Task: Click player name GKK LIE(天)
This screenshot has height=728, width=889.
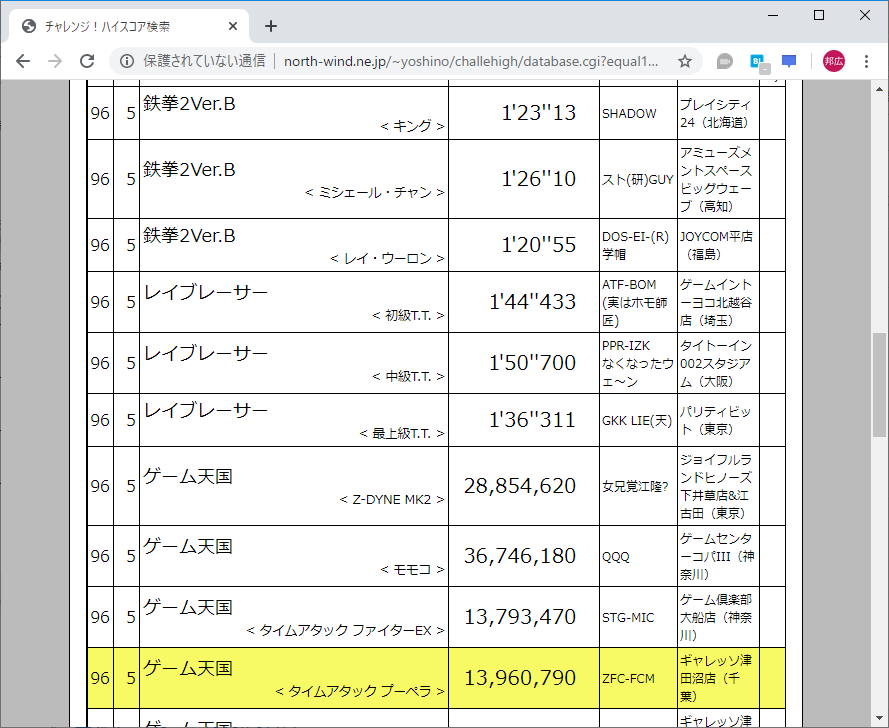Action: pos(637,421)
